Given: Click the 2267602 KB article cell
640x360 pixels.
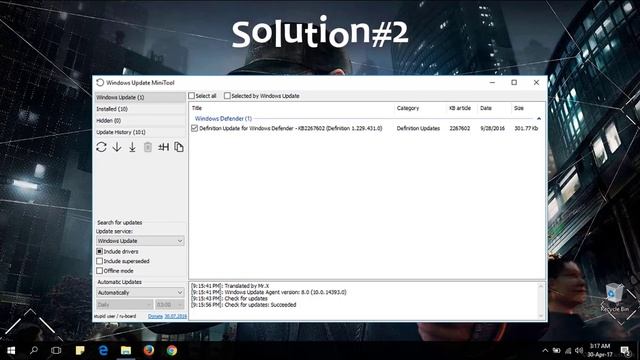Looking at the screenshot, I should (460, 128).
